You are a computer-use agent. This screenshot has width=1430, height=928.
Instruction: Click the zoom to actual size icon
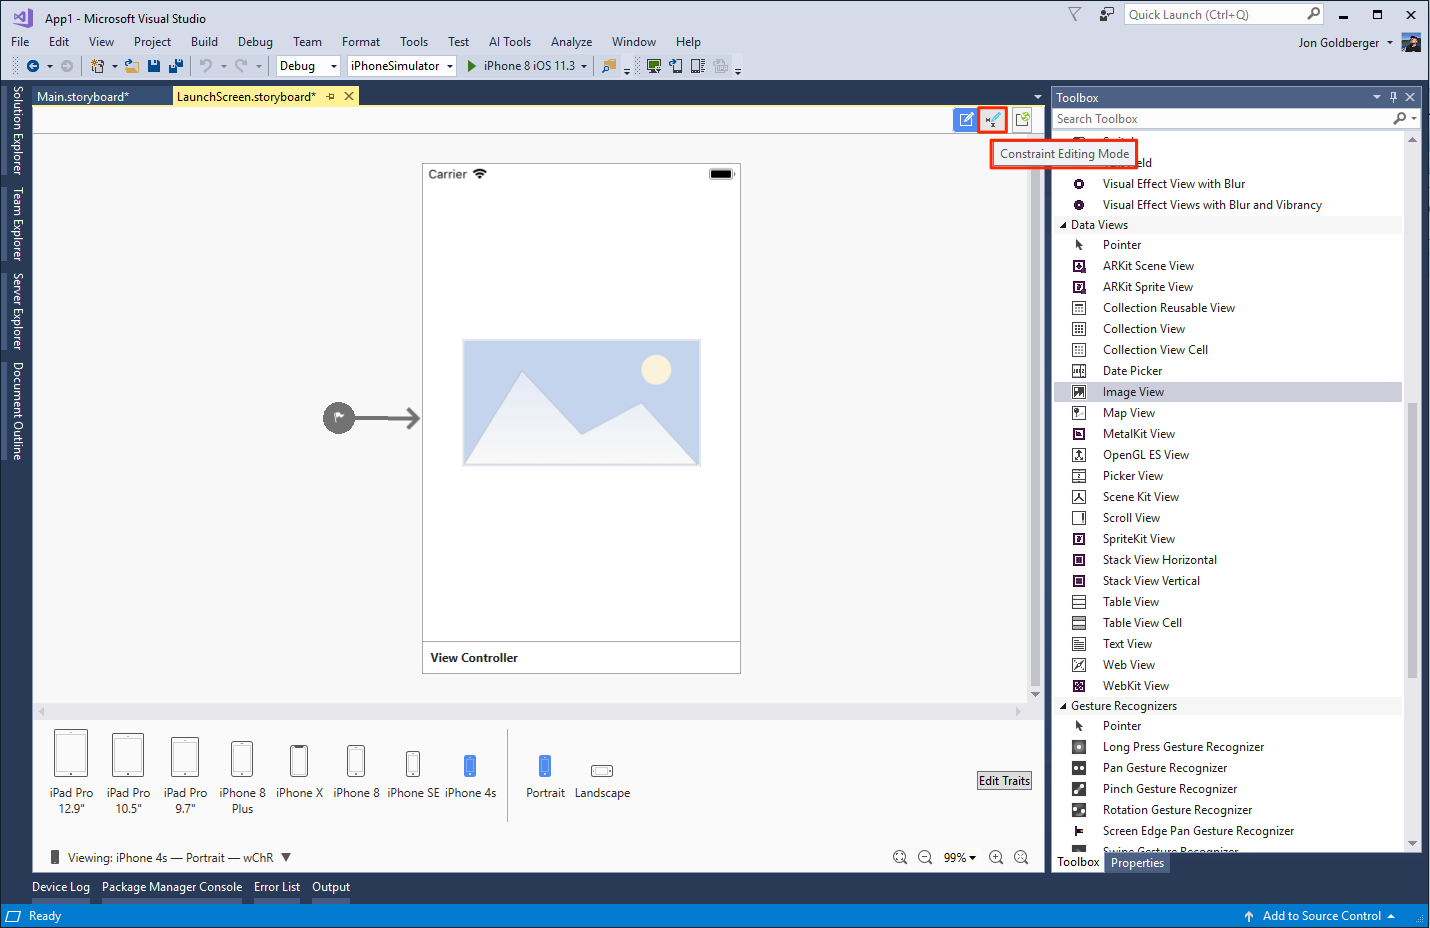[x=1021, y=857]
